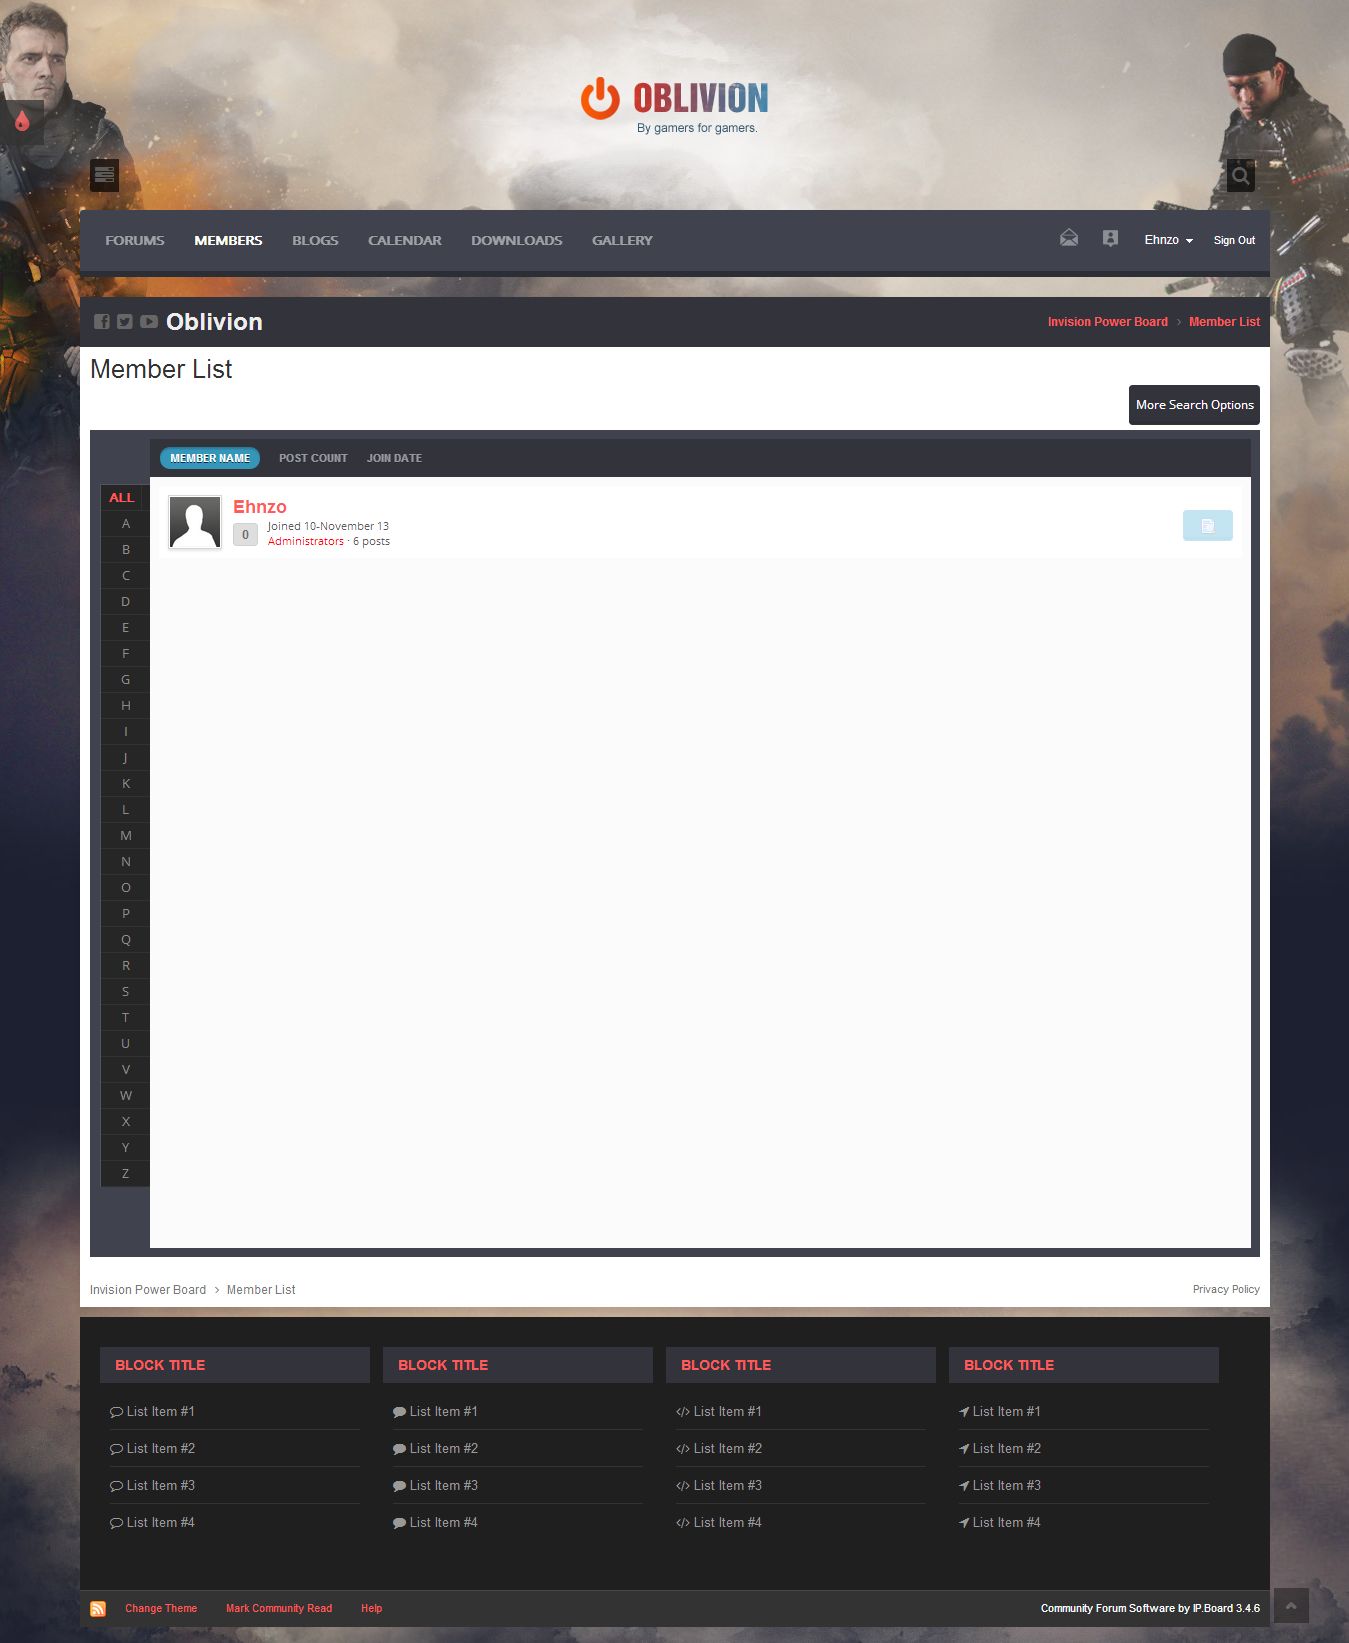Open the Members menu item
Viewport: 1349px width, 1643px height.
tap(228, 240)
